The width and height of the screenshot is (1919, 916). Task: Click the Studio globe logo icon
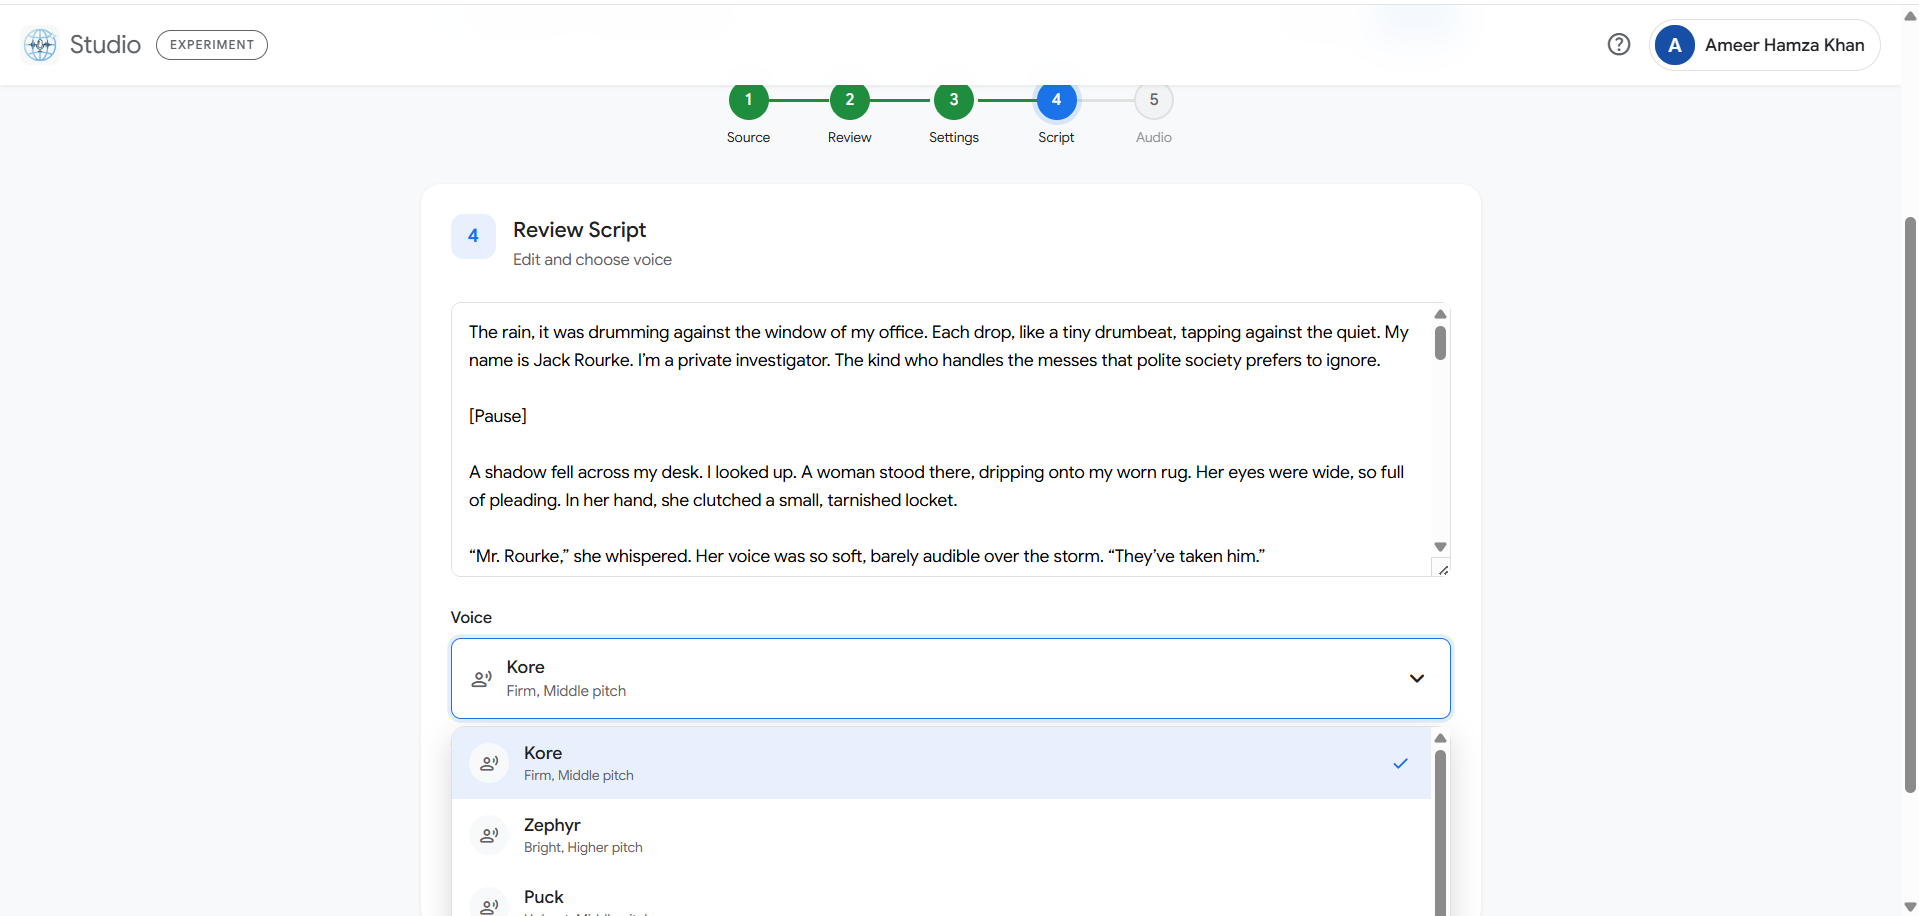pyautogui.click(x=40, y=44)
